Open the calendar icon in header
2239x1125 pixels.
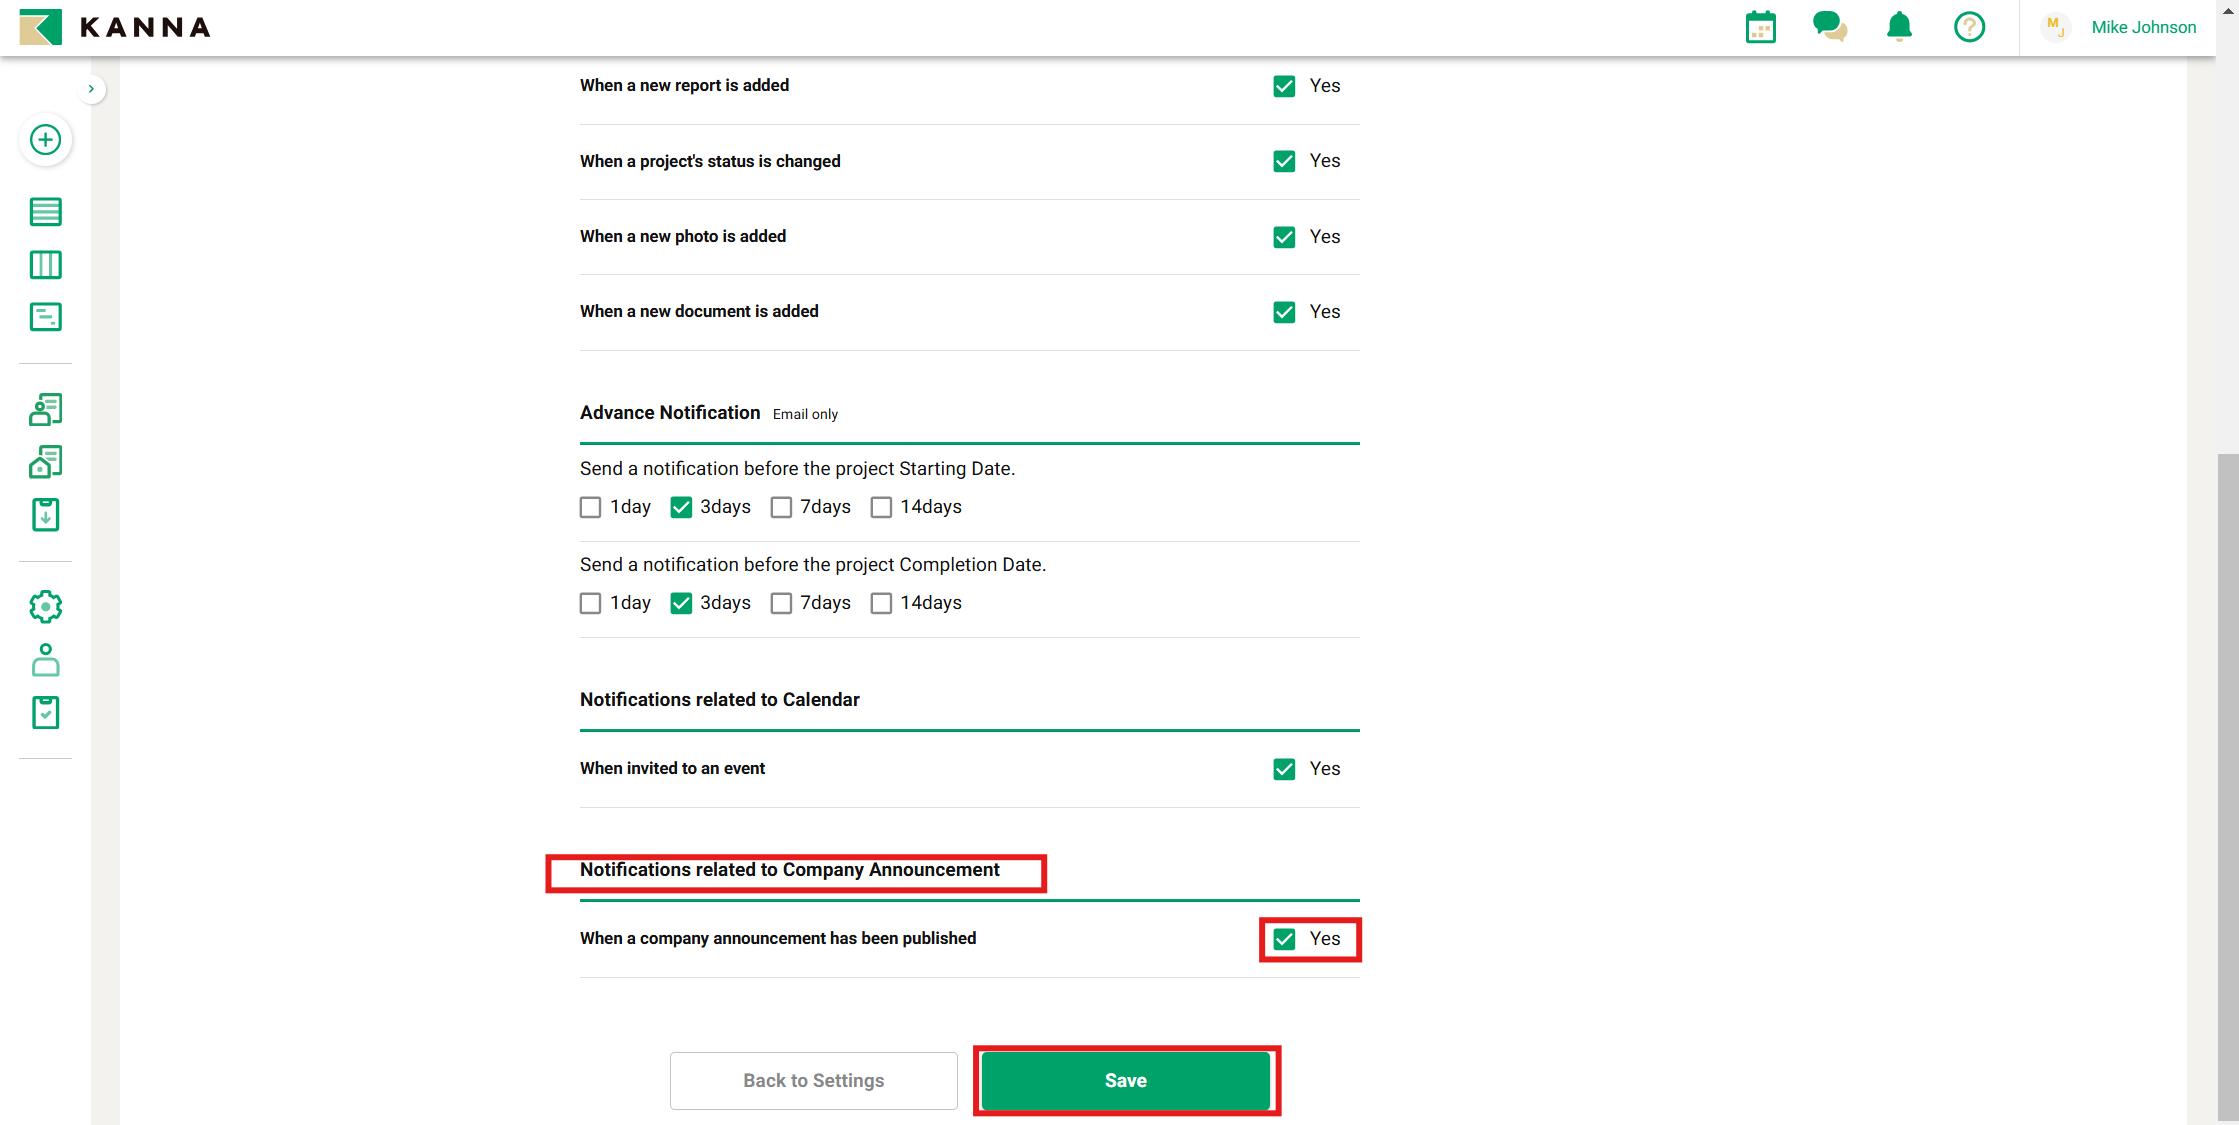[1760, 27]
